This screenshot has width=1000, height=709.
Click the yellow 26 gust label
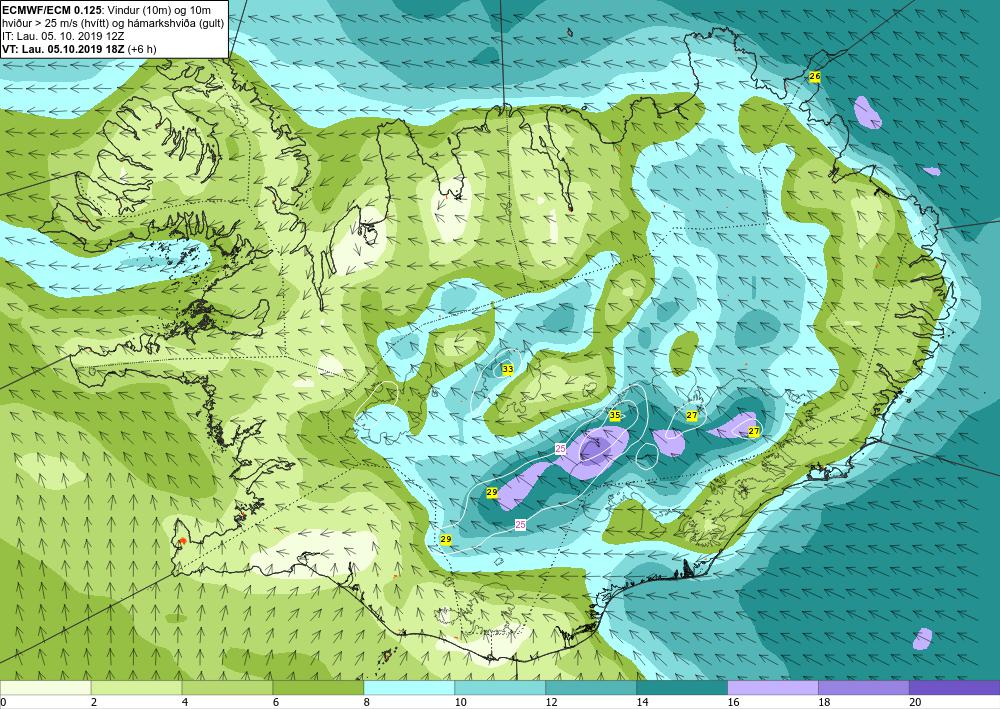point(814,77)
